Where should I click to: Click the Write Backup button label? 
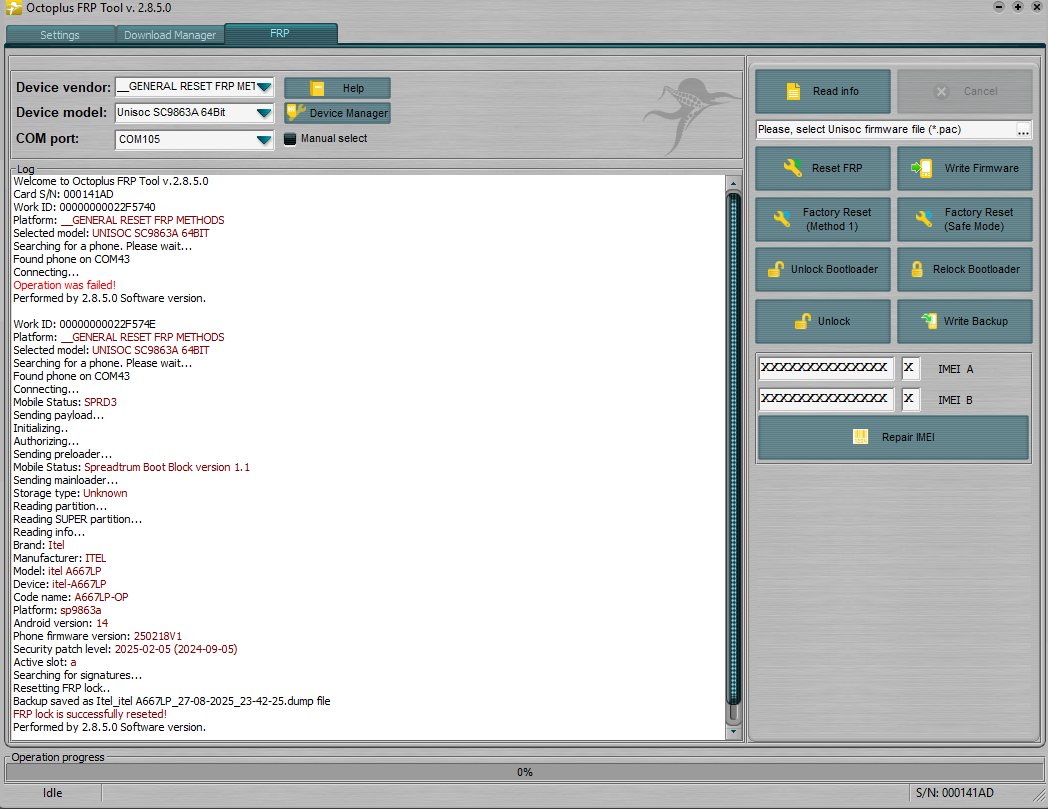click(x=975, y=322)
